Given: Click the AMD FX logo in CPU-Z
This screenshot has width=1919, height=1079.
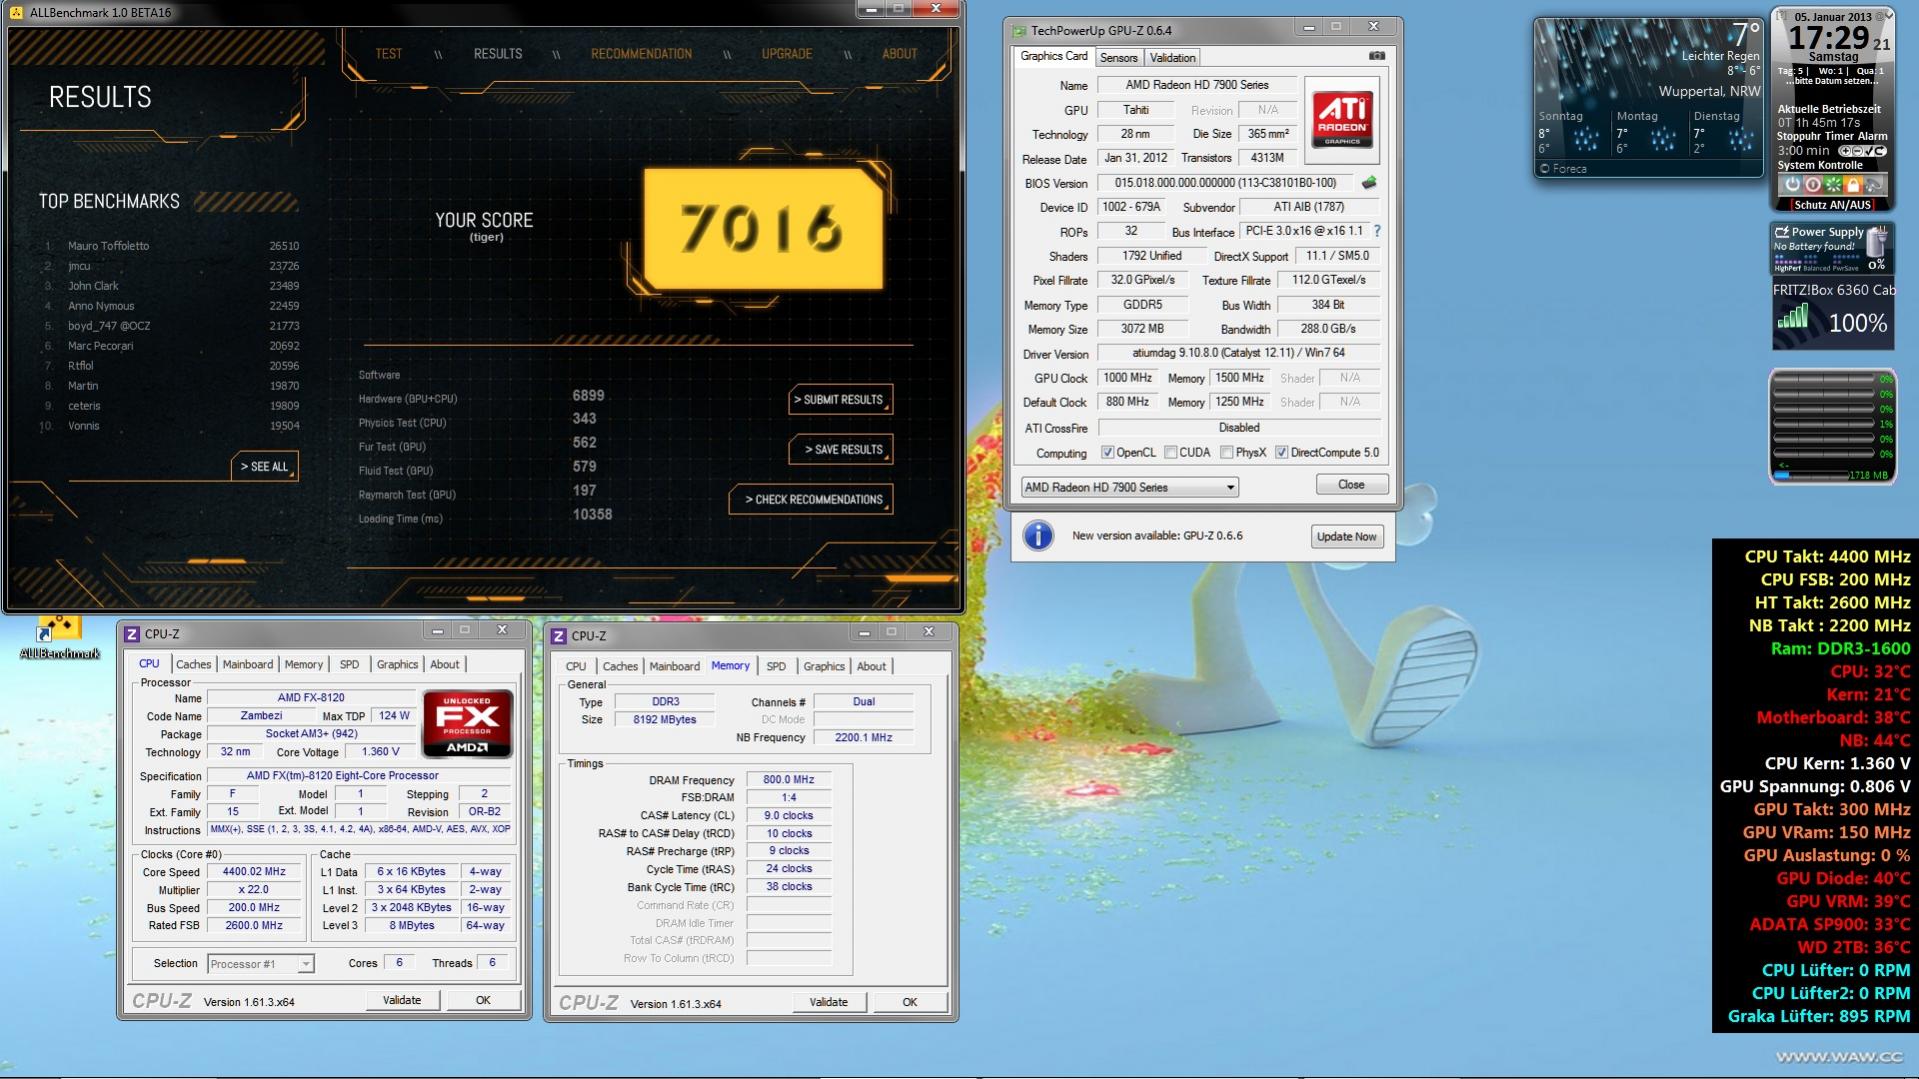Looking at the screenshot, I should [x=467, y=723].
